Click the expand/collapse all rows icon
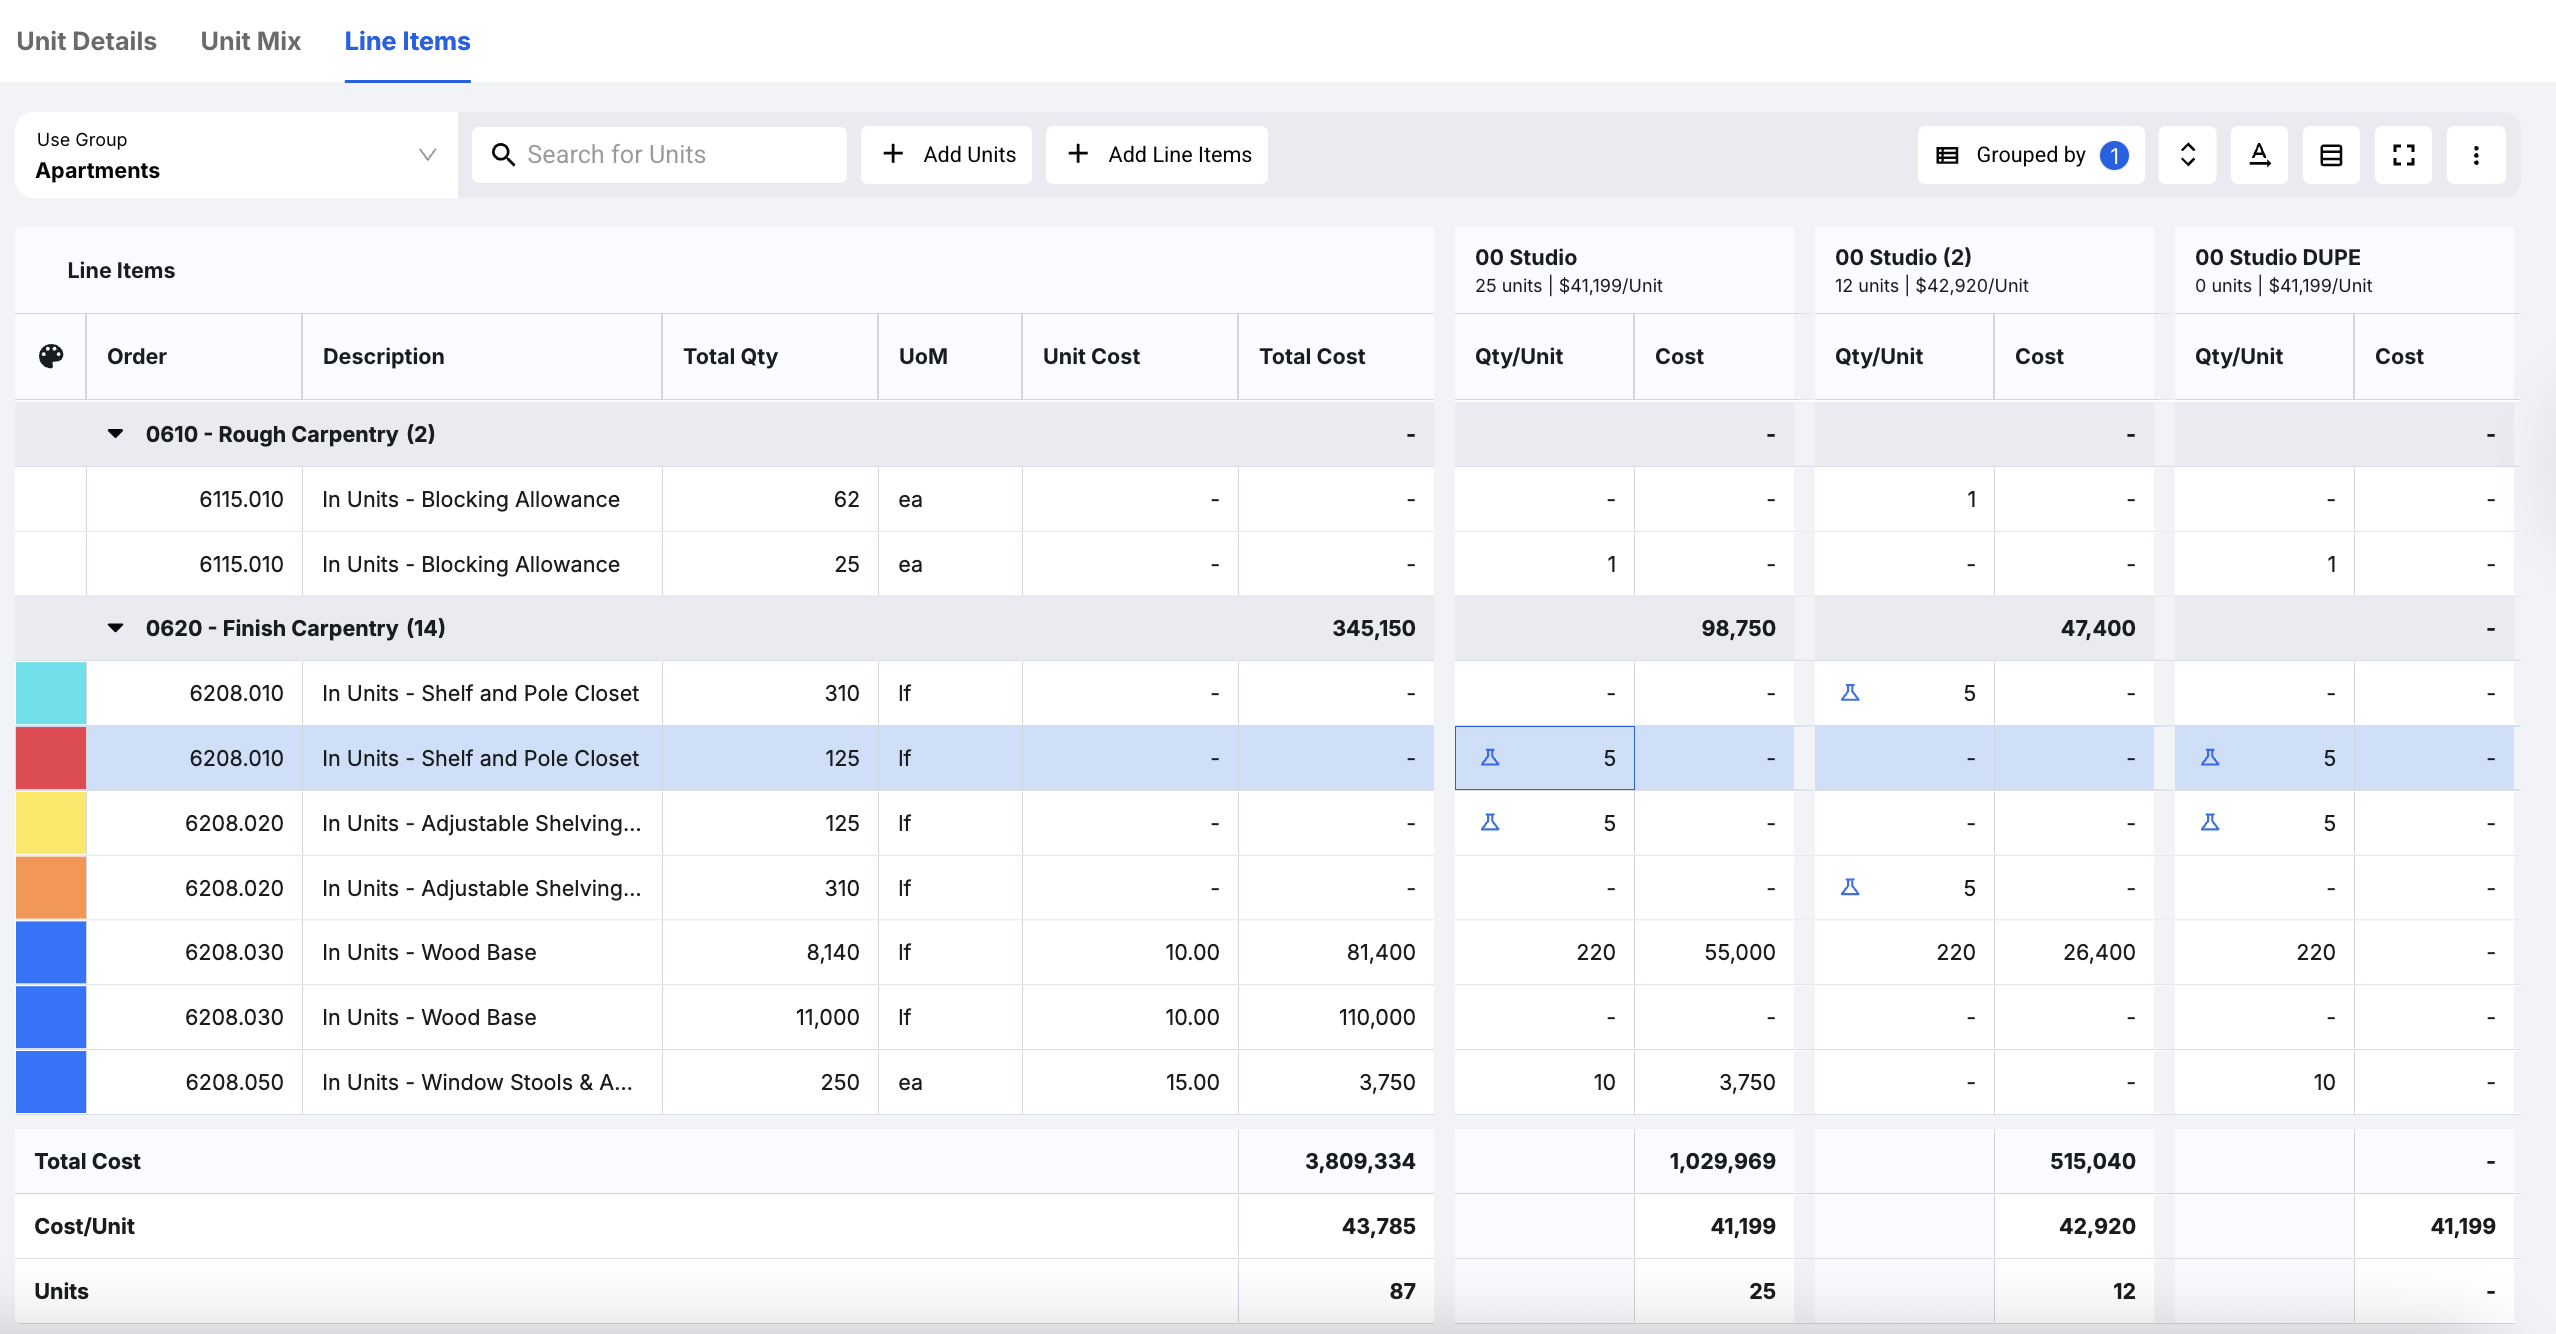This screenshot has height=1334, width=2556. coord(2187,155)
